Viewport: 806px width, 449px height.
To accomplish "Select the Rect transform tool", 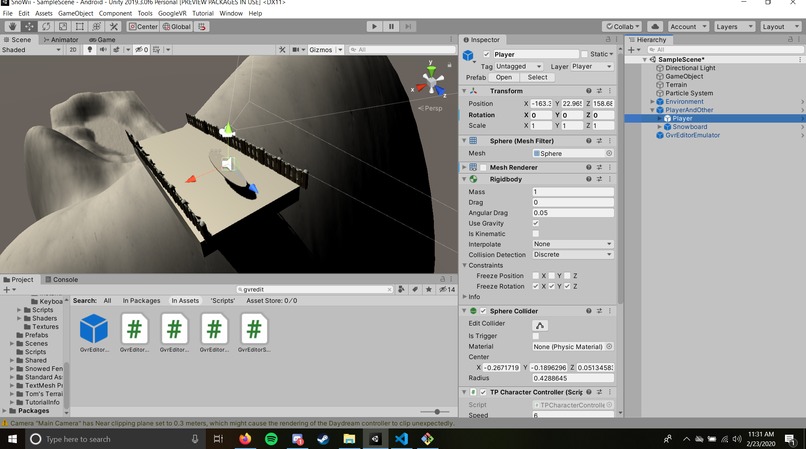I will click(80, 27).
